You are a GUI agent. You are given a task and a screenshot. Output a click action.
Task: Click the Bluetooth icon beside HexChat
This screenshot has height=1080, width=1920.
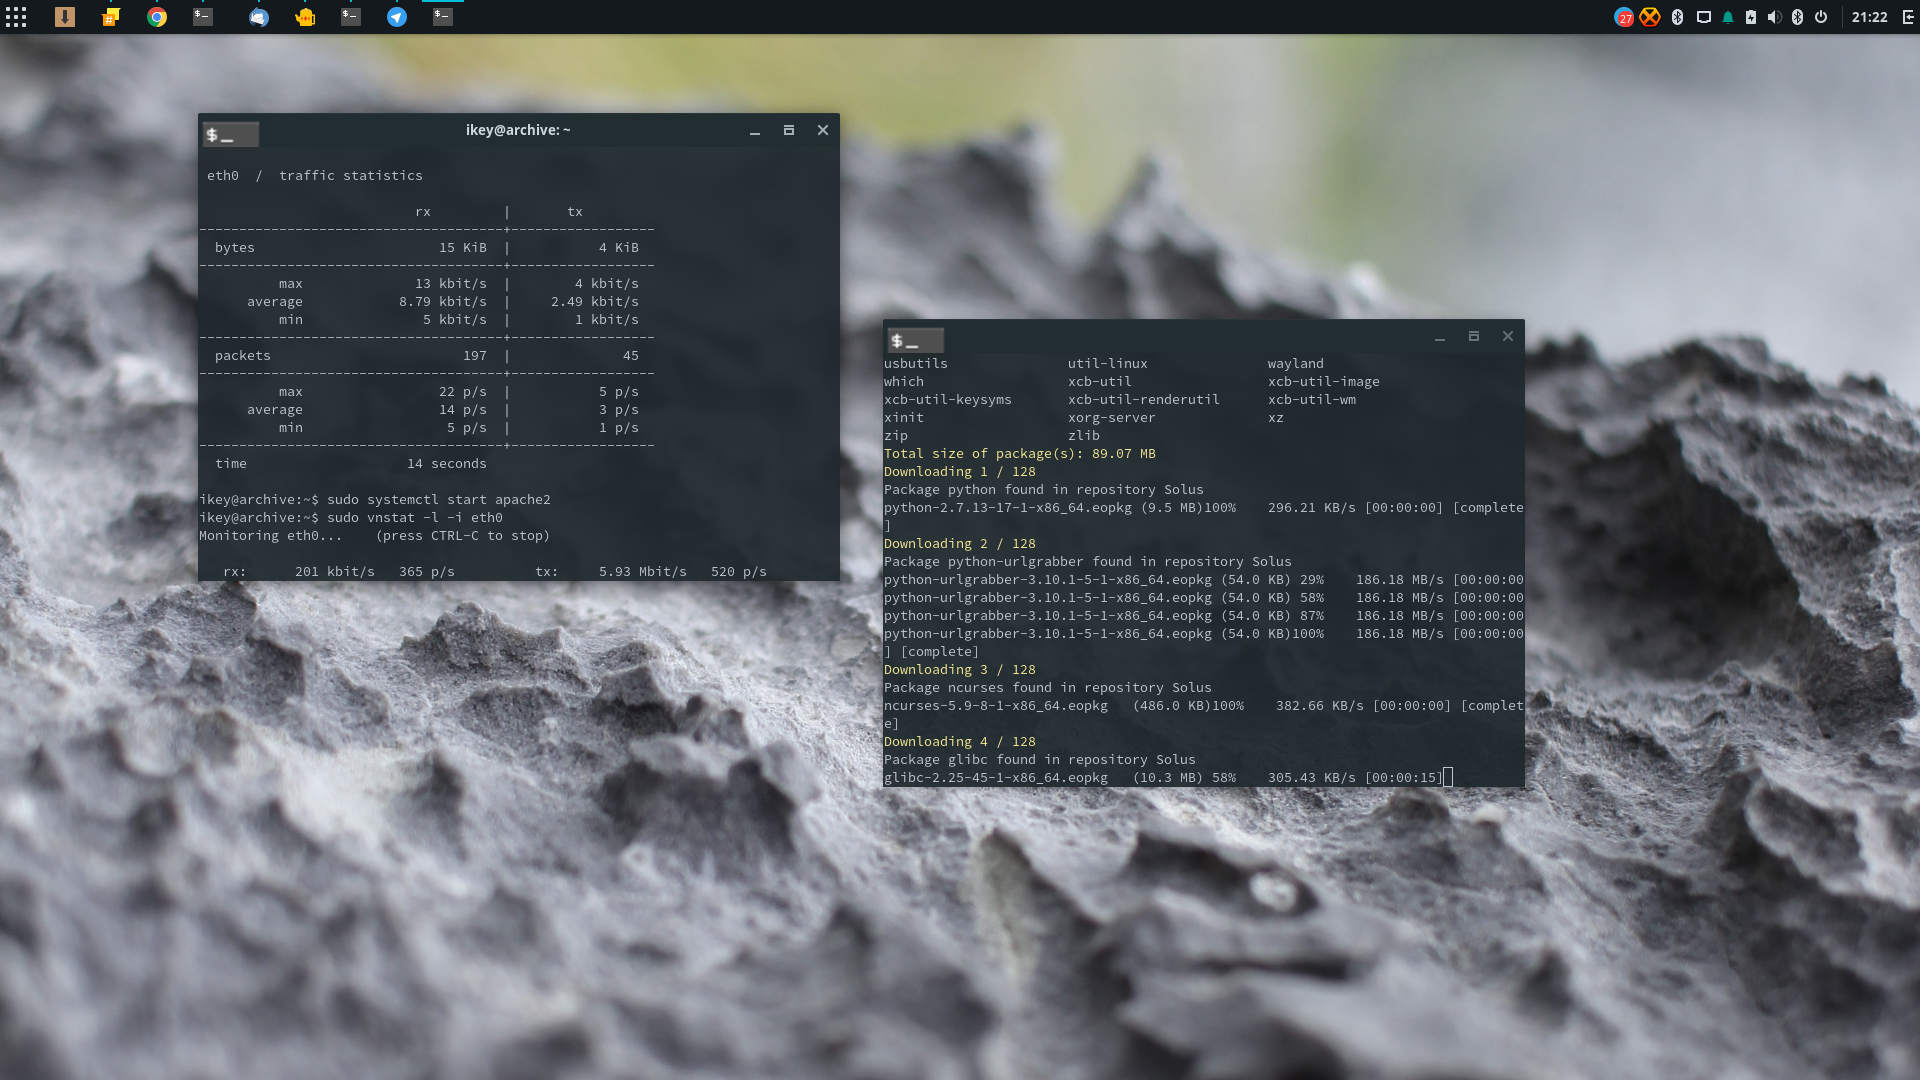click(x=1678, y=17)
